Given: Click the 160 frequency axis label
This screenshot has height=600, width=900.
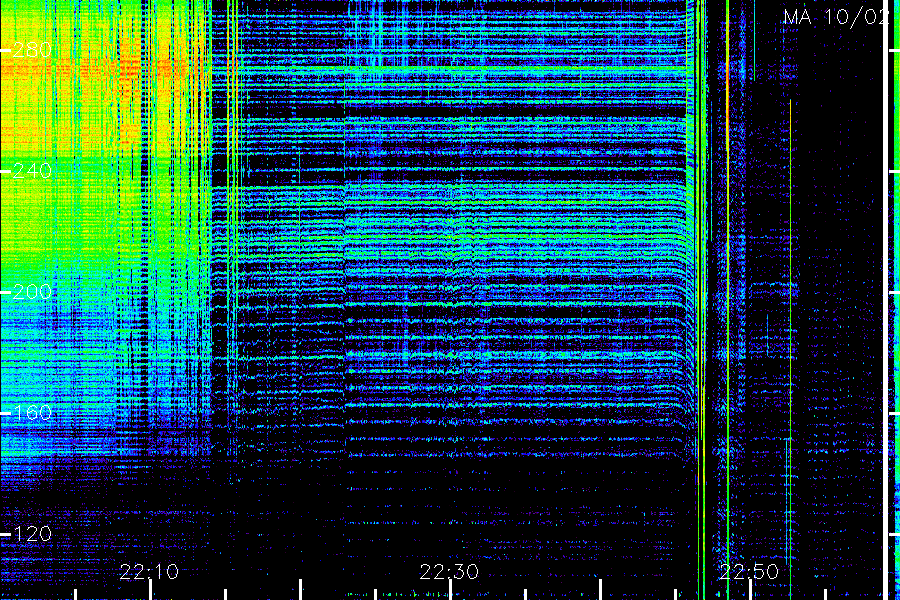Looking at the screenshot, I should coord(32,413).
